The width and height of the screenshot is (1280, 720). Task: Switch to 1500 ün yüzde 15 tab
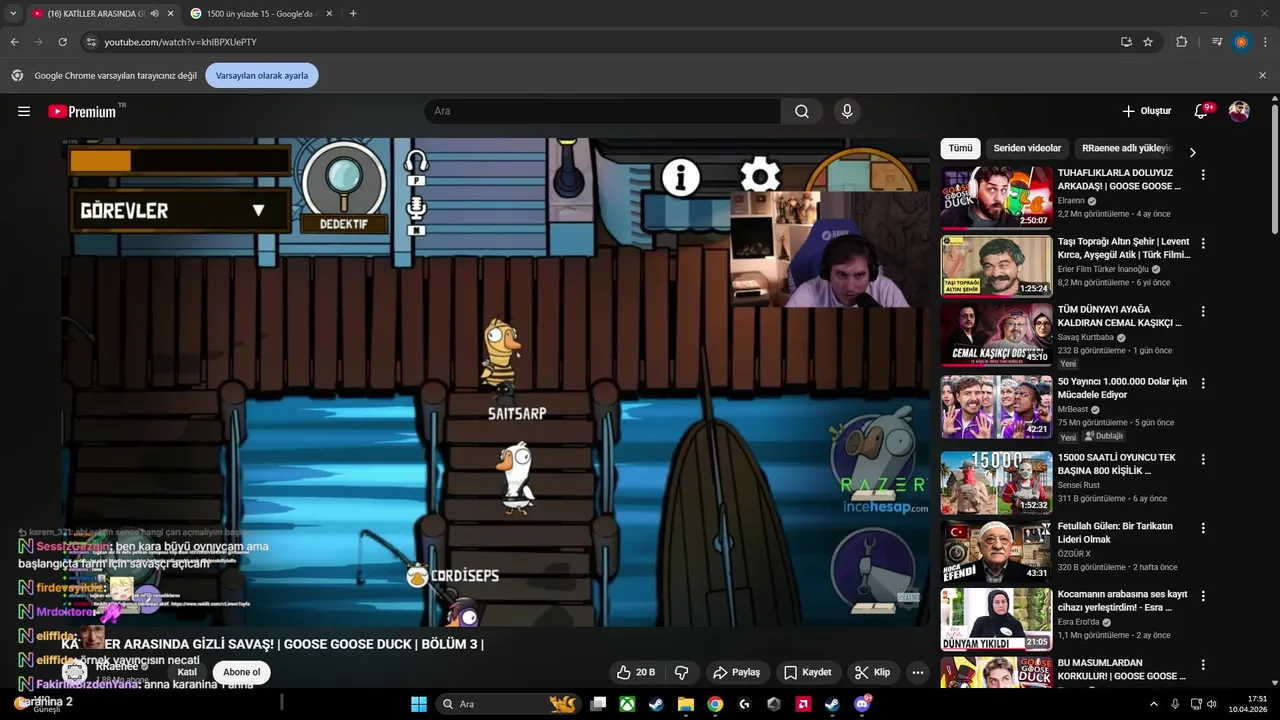pos(261,14)
